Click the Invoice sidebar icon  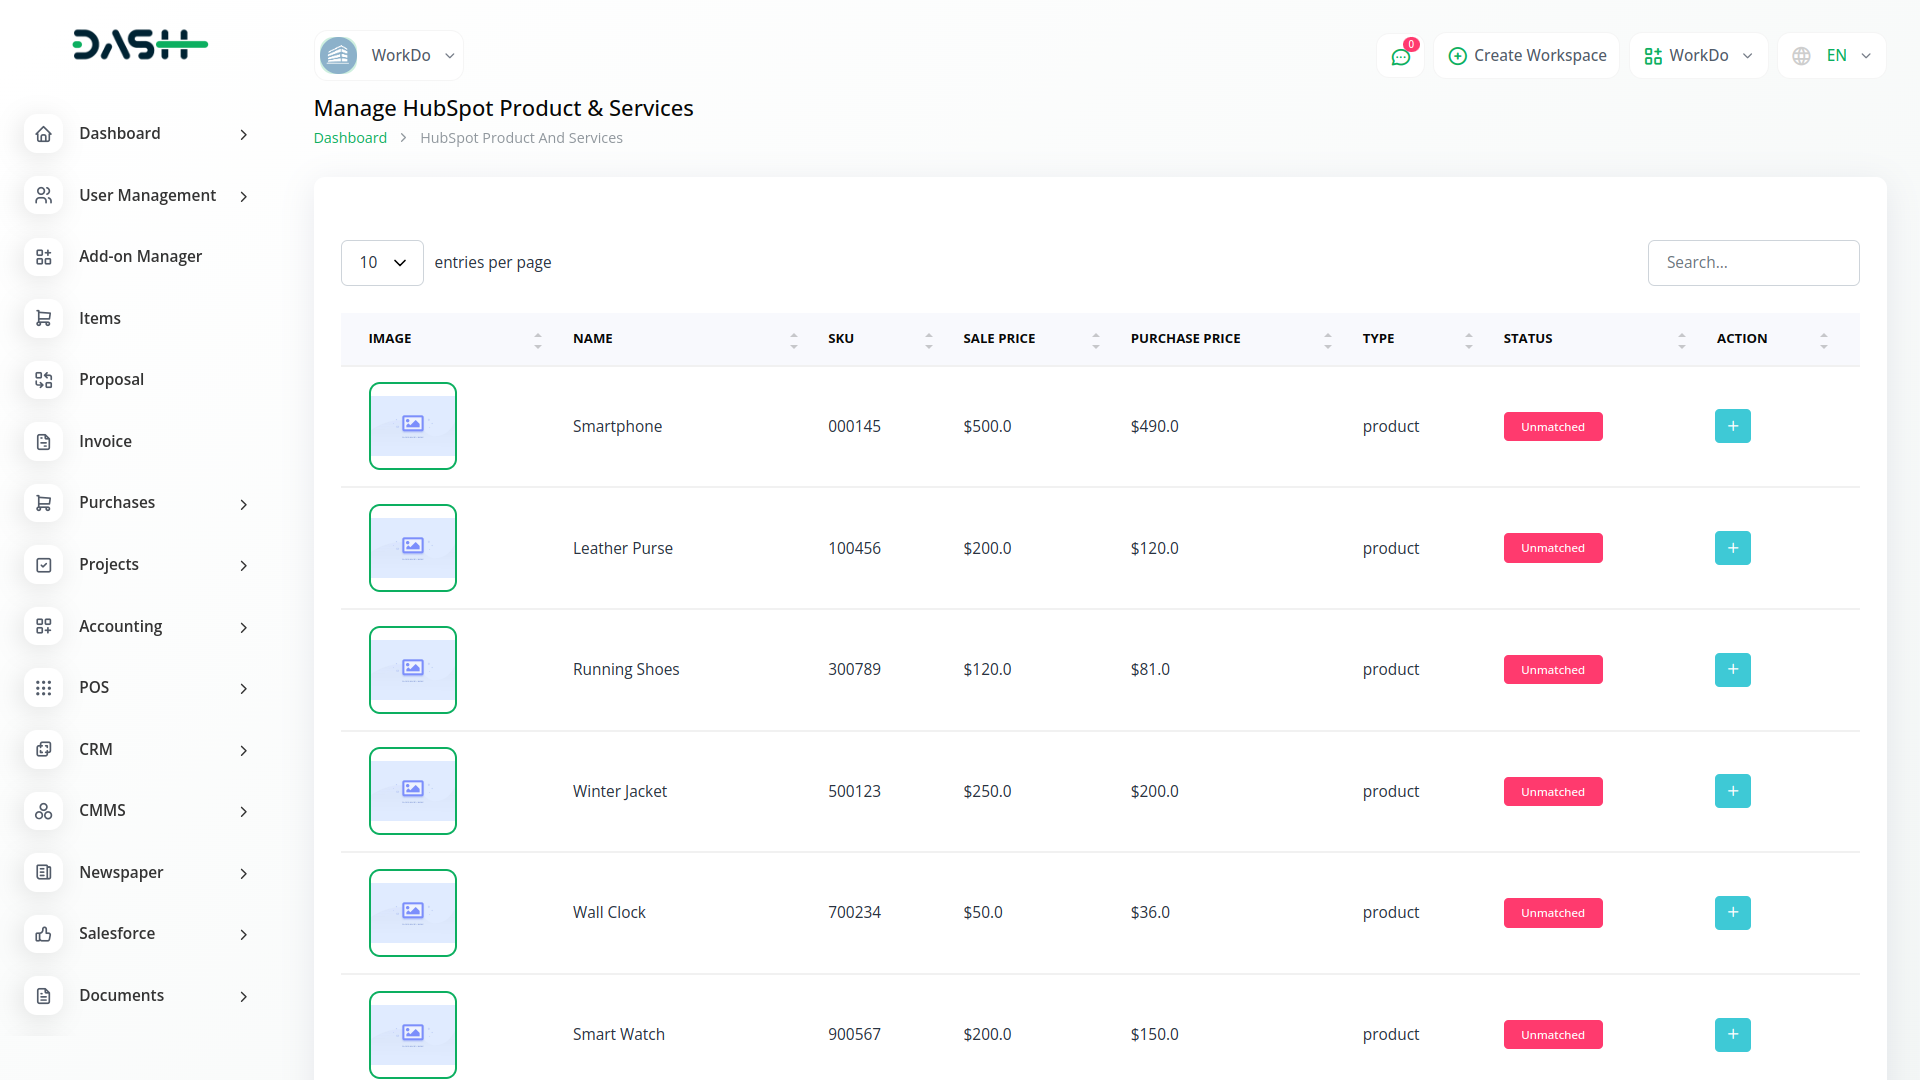[x=44, y=441]
